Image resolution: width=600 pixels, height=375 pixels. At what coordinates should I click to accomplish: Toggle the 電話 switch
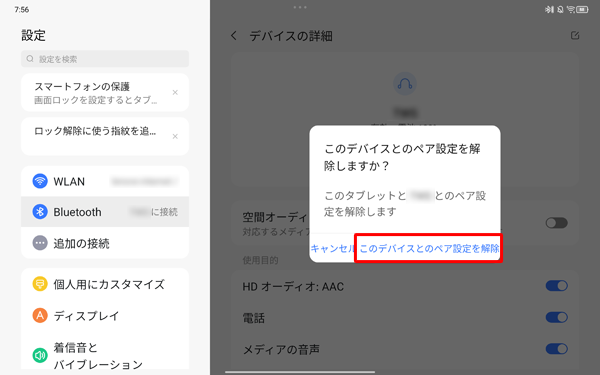click(556, 317)
